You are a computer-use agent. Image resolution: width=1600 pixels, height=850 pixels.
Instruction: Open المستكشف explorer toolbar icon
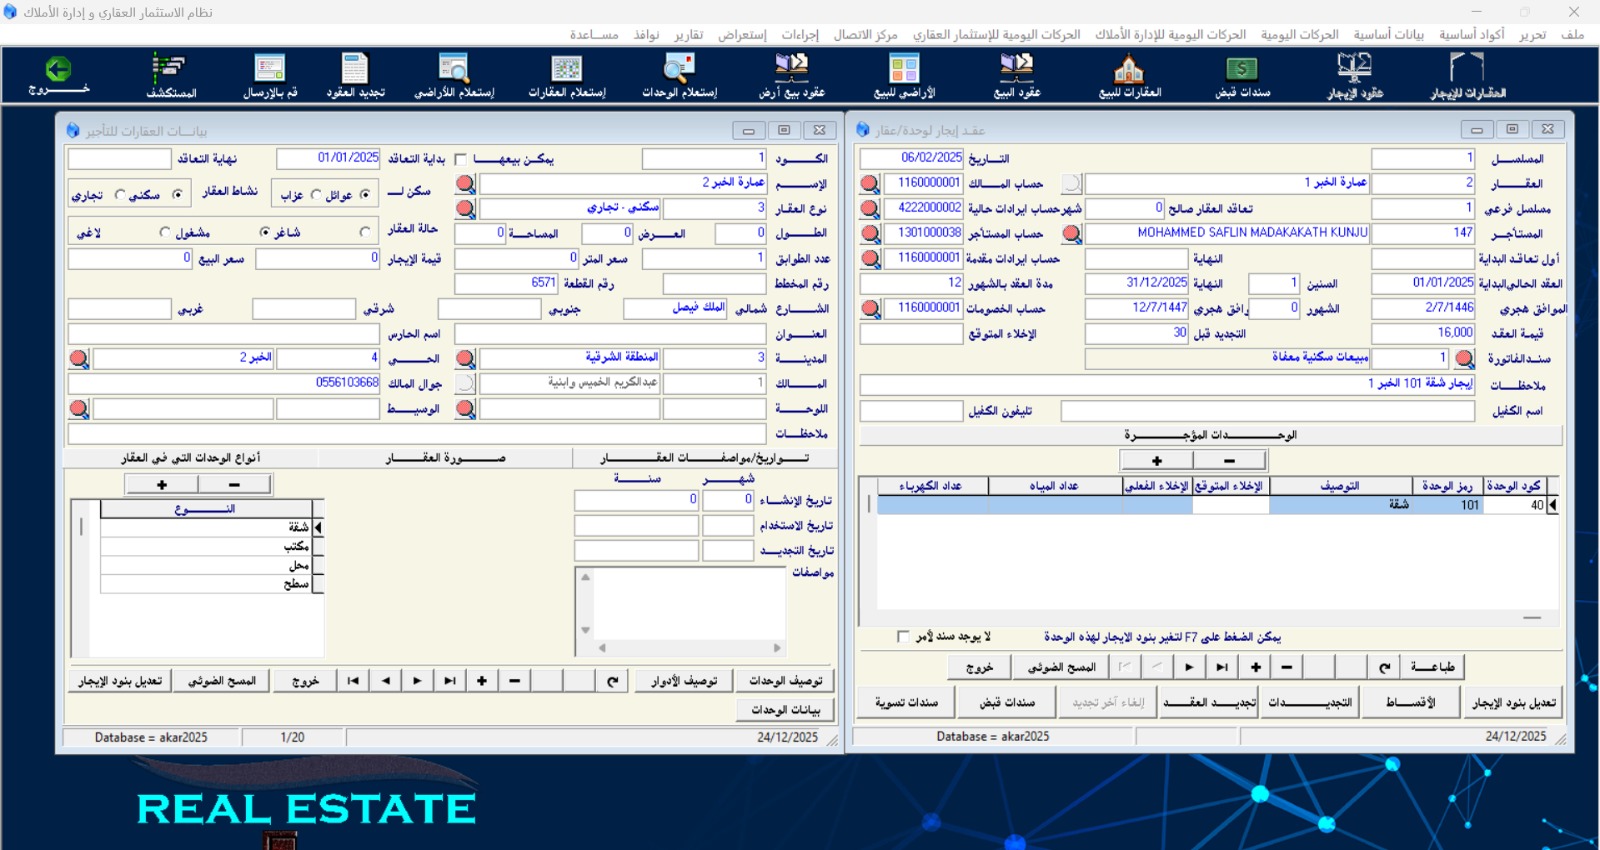(x=171, y=75)
